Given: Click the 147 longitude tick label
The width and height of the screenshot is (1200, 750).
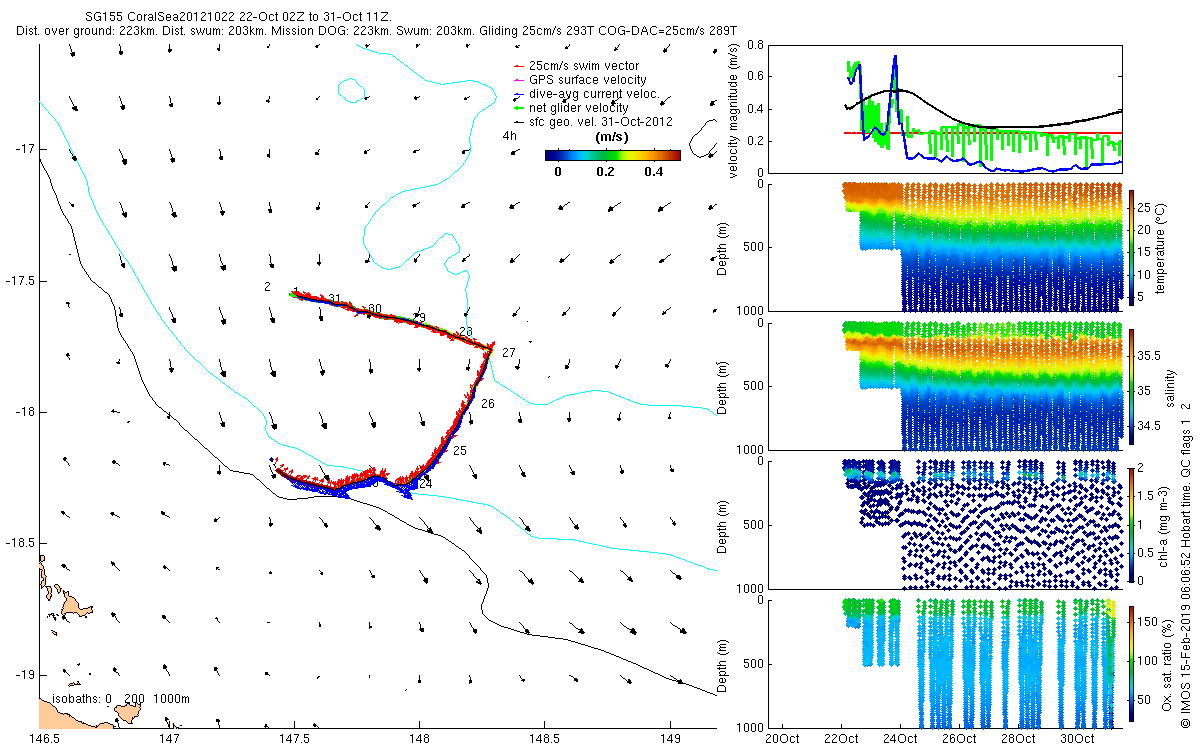Looking at the screenshot, I should point(169,740).
